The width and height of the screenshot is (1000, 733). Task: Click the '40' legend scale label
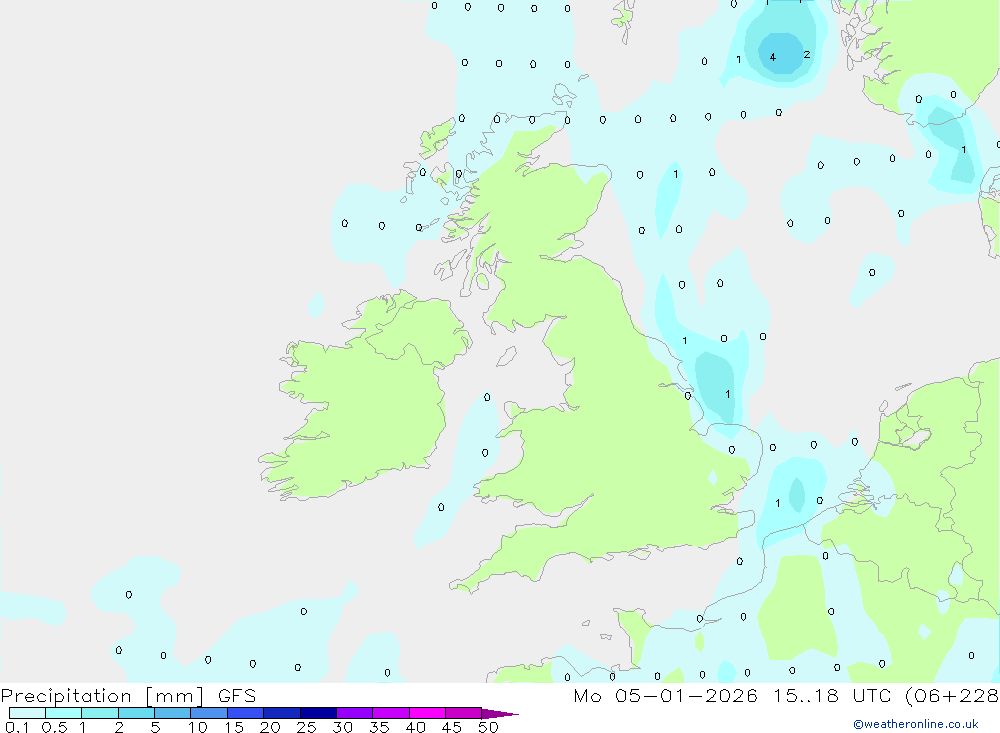click(415, 727)
